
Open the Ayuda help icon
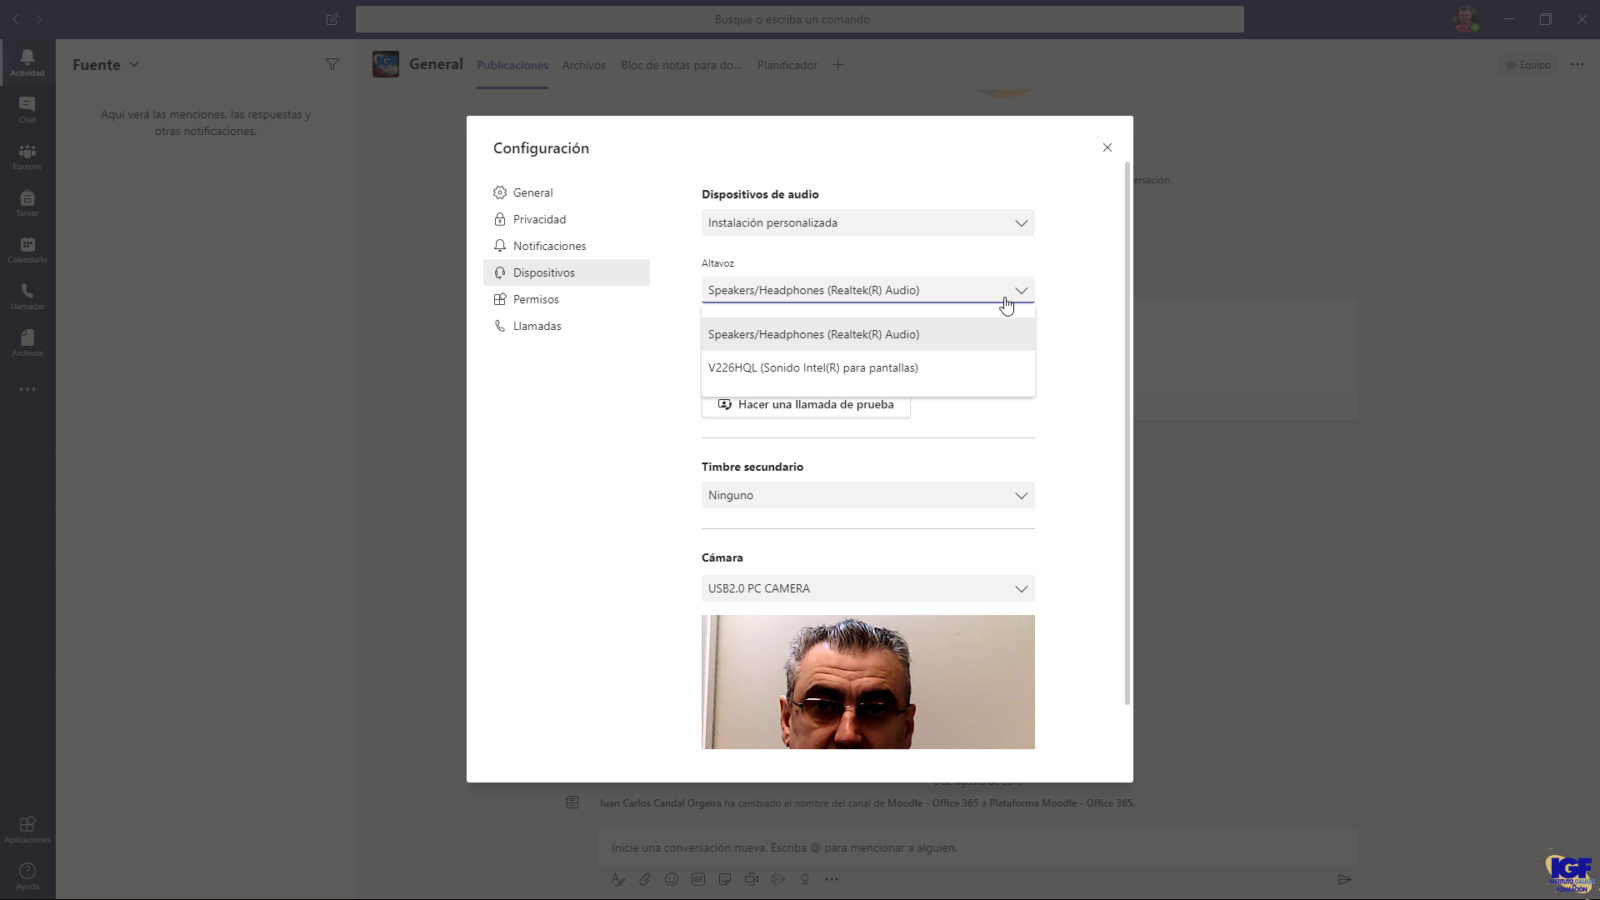pyautogui.click(x=27, y=875)
